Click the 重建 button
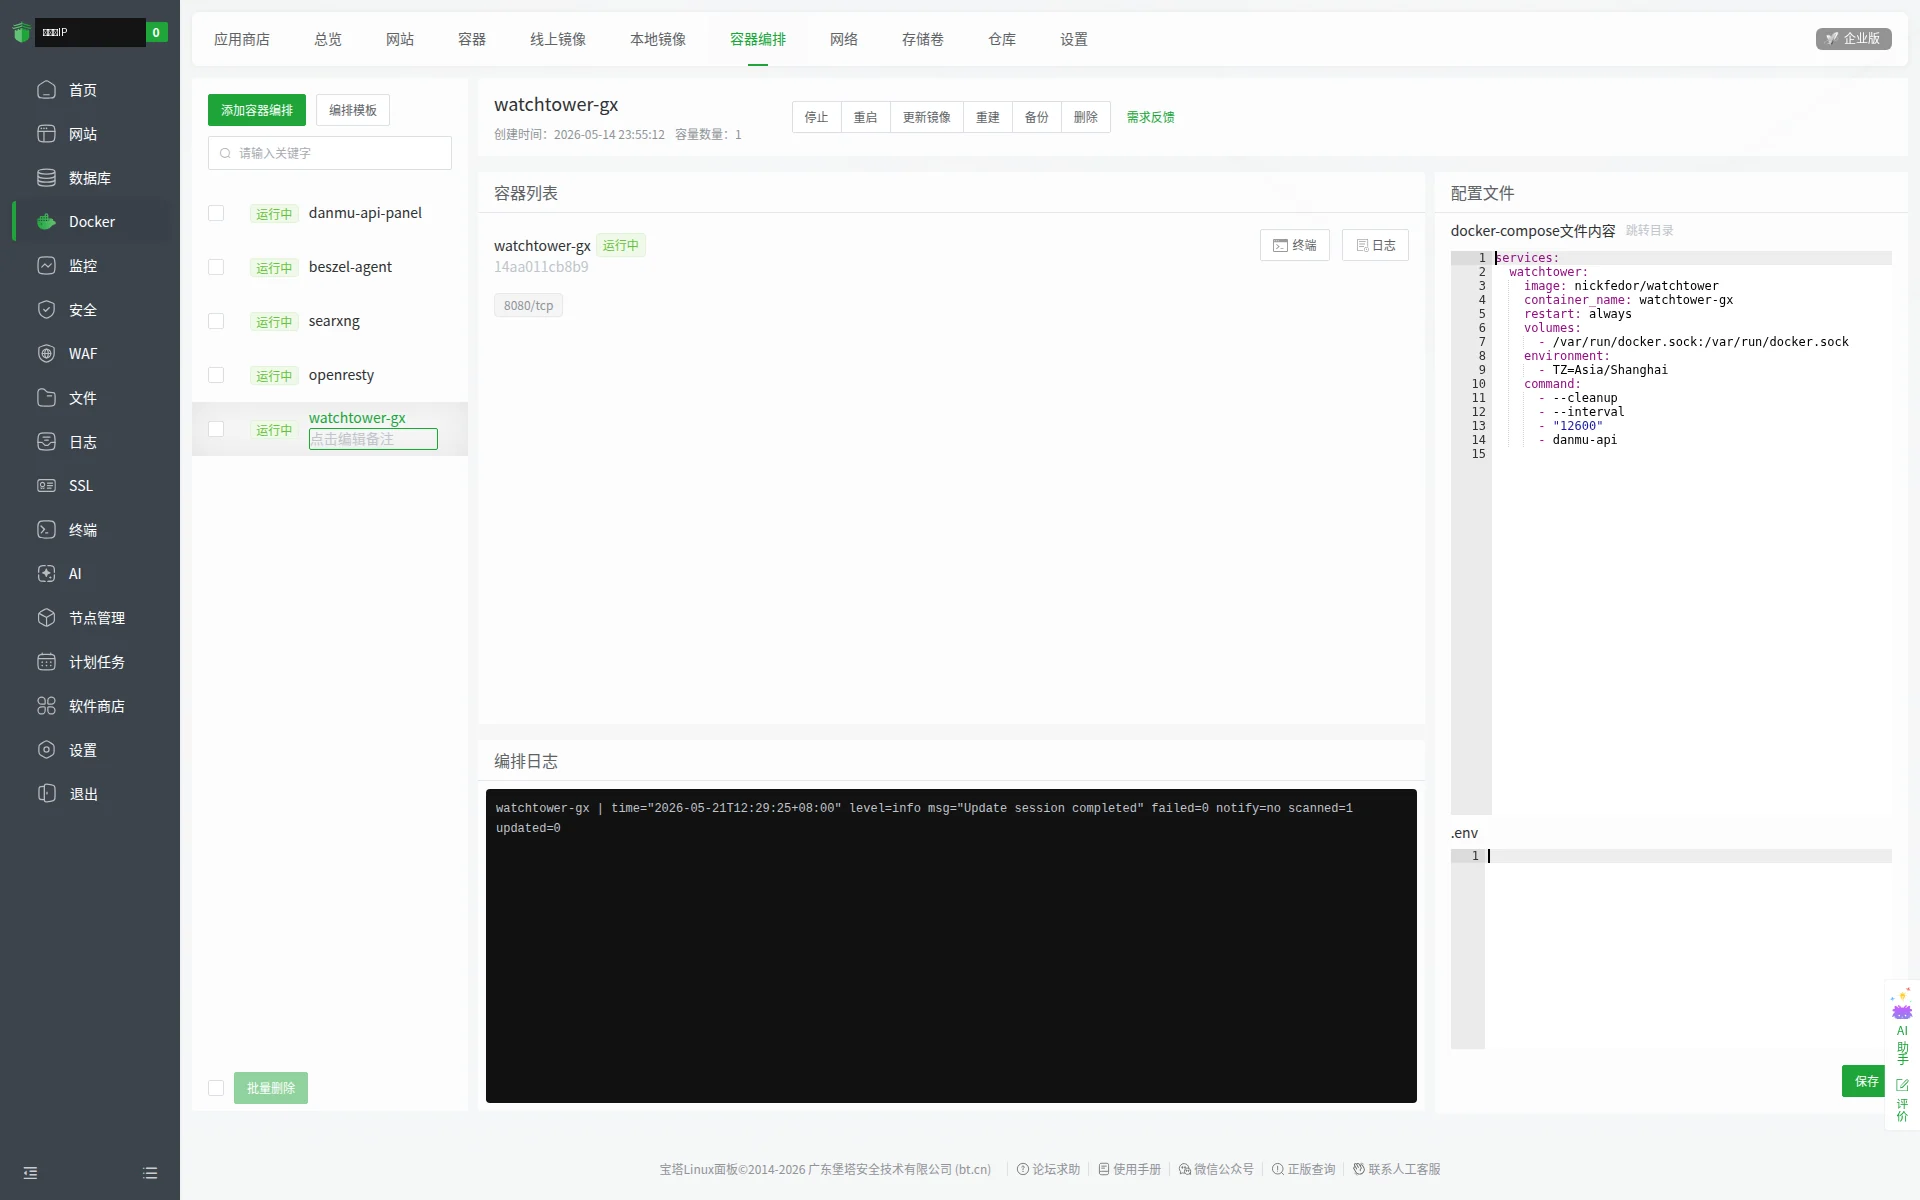1920x1200 pixels. click(x=988, y=117)
